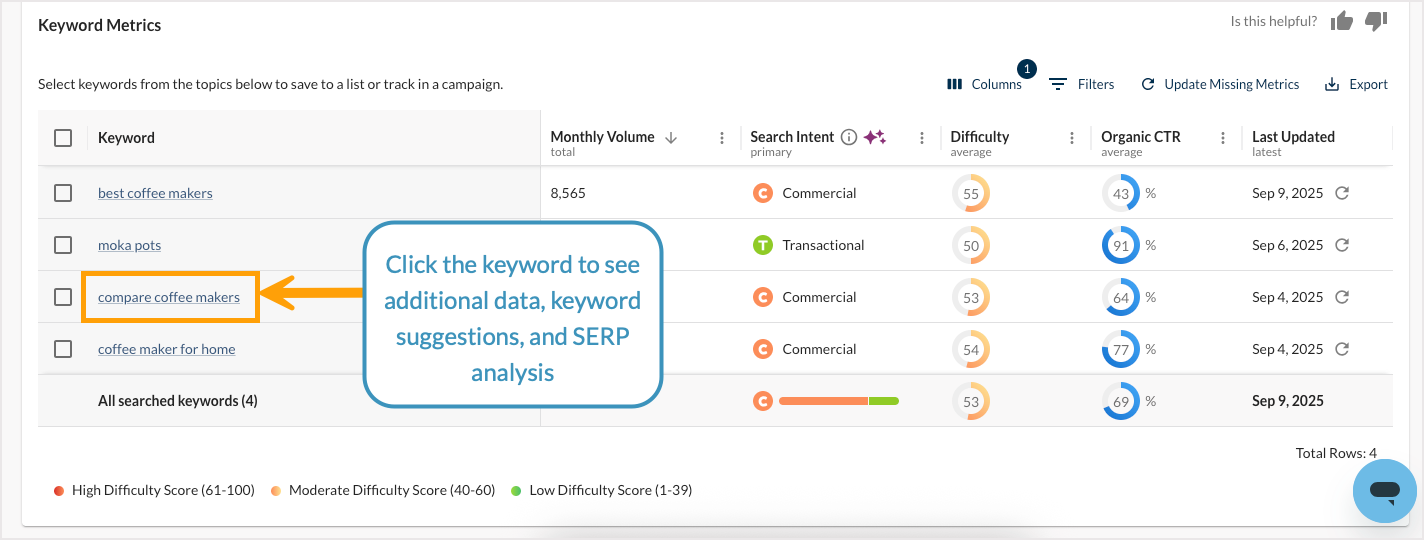Refresh the best coffee makers row

coord(1342,193)
